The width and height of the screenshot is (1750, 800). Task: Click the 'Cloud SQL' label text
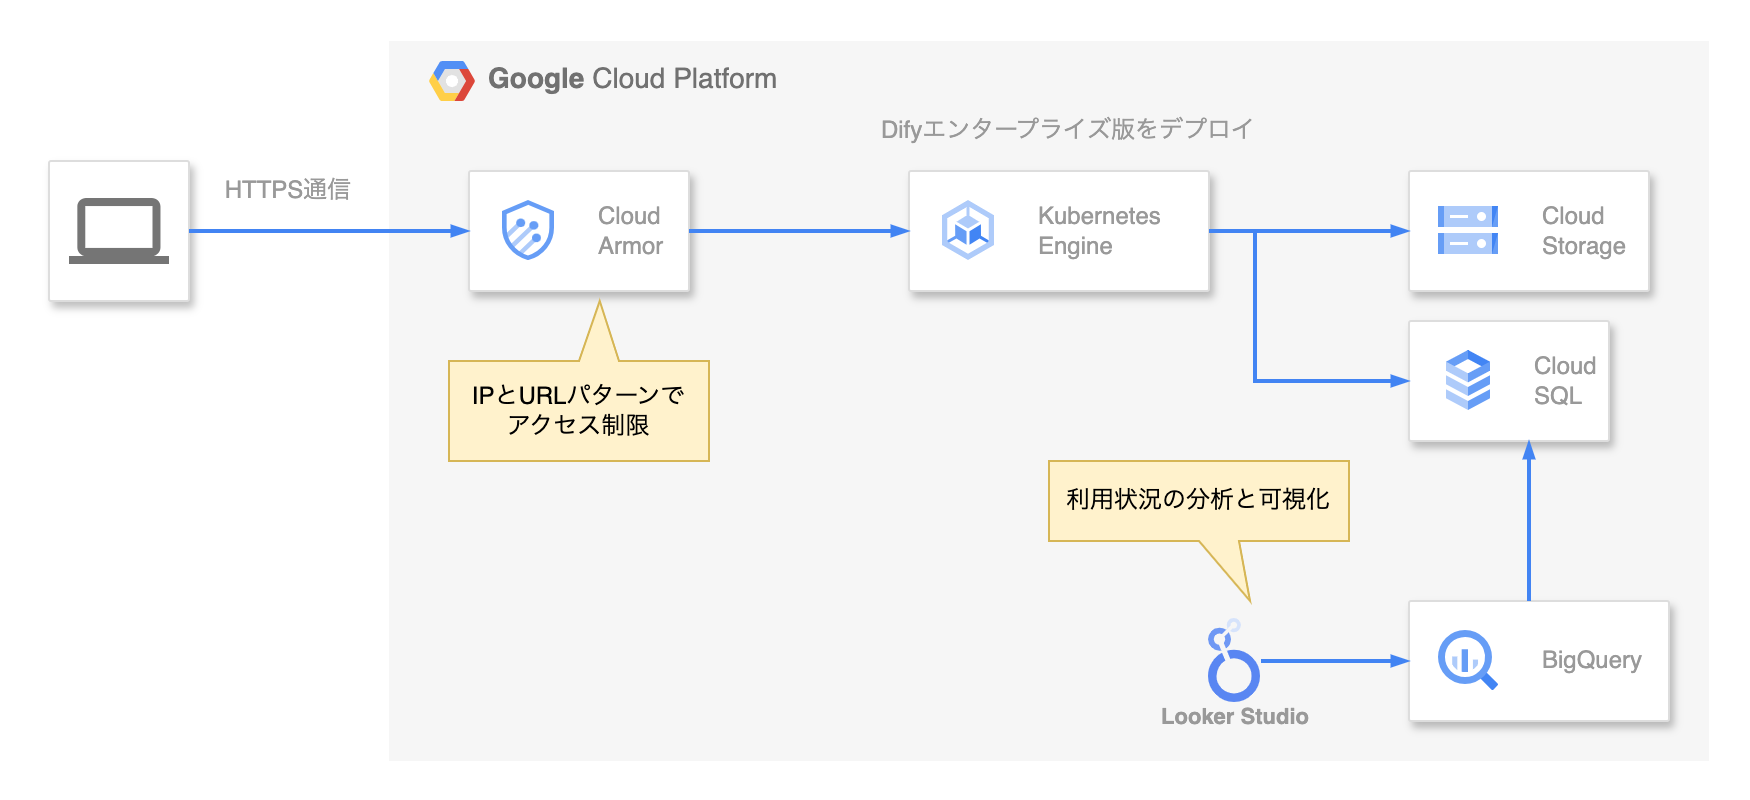1564,381
